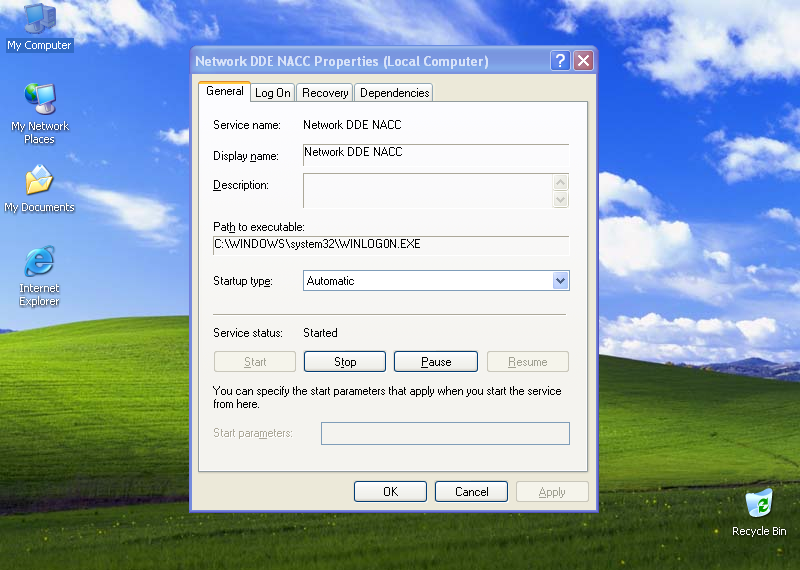Click the Stop service button

point(345,362)
